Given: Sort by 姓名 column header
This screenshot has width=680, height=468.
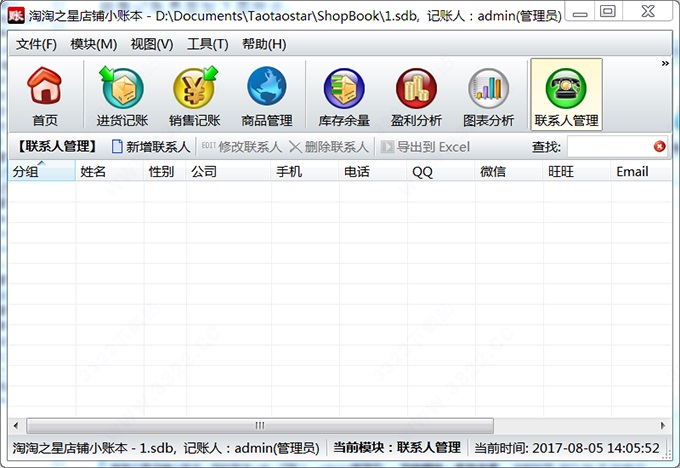Looking at the screenshot, I should coord(108,171).
